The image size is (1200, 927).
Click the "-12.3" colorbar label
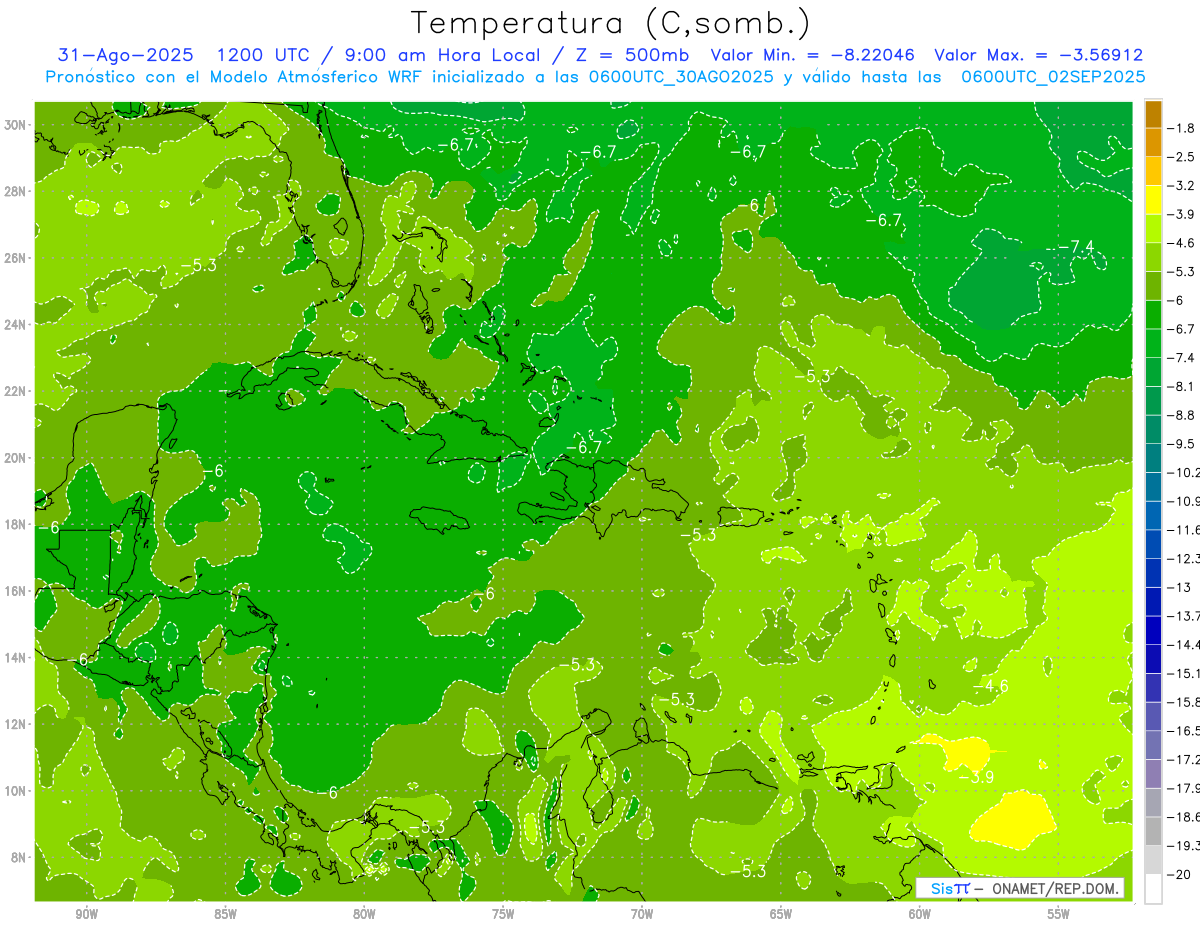(x=1185, y=558)
